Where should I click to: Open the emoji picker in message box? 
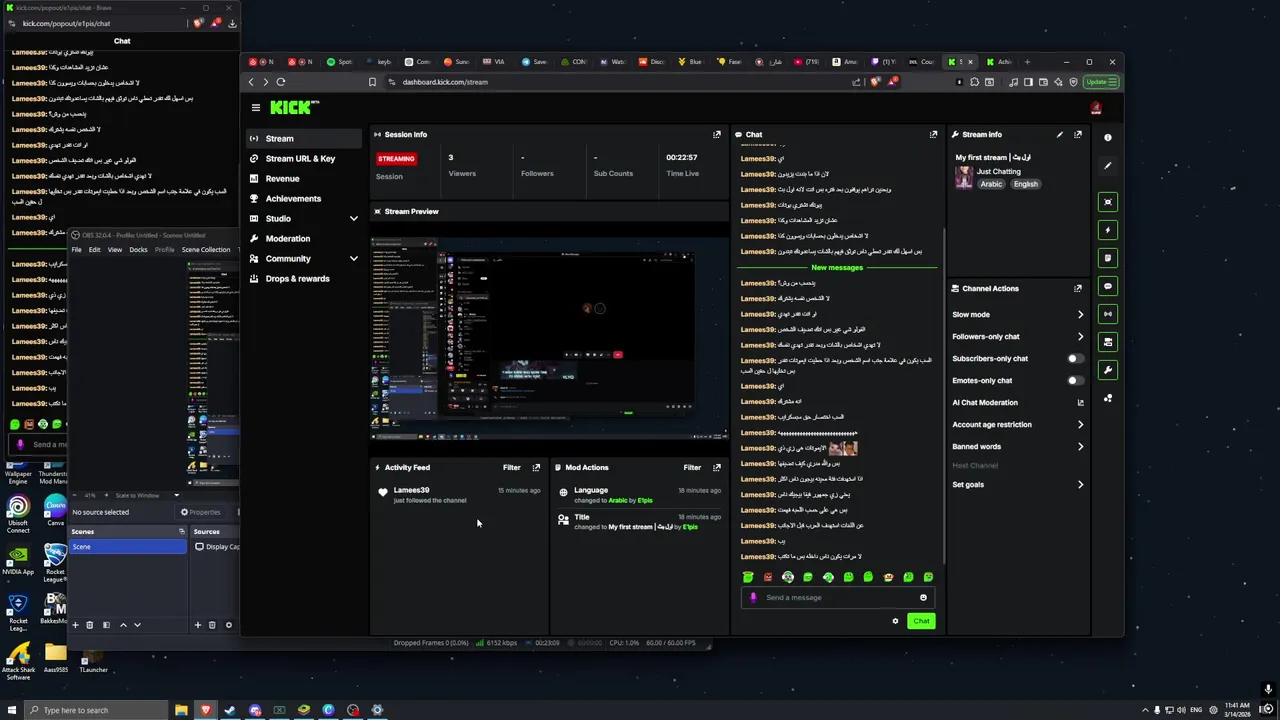[x=923, y=598]
